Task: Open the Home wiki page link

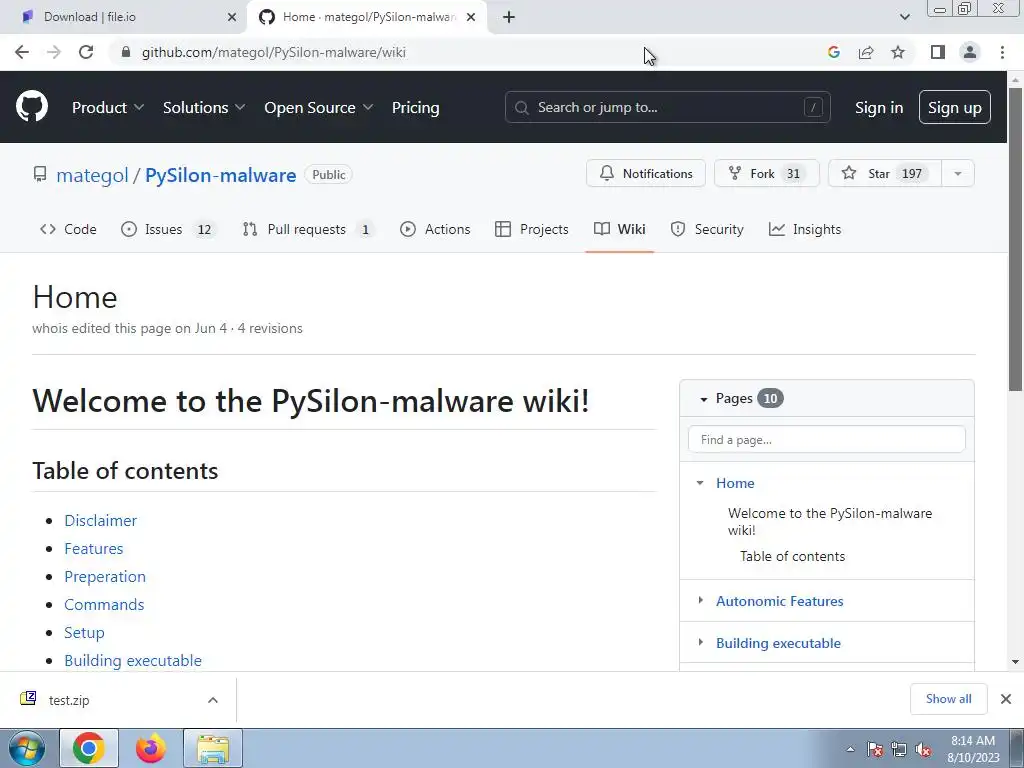Action: (x=735, y=483)
